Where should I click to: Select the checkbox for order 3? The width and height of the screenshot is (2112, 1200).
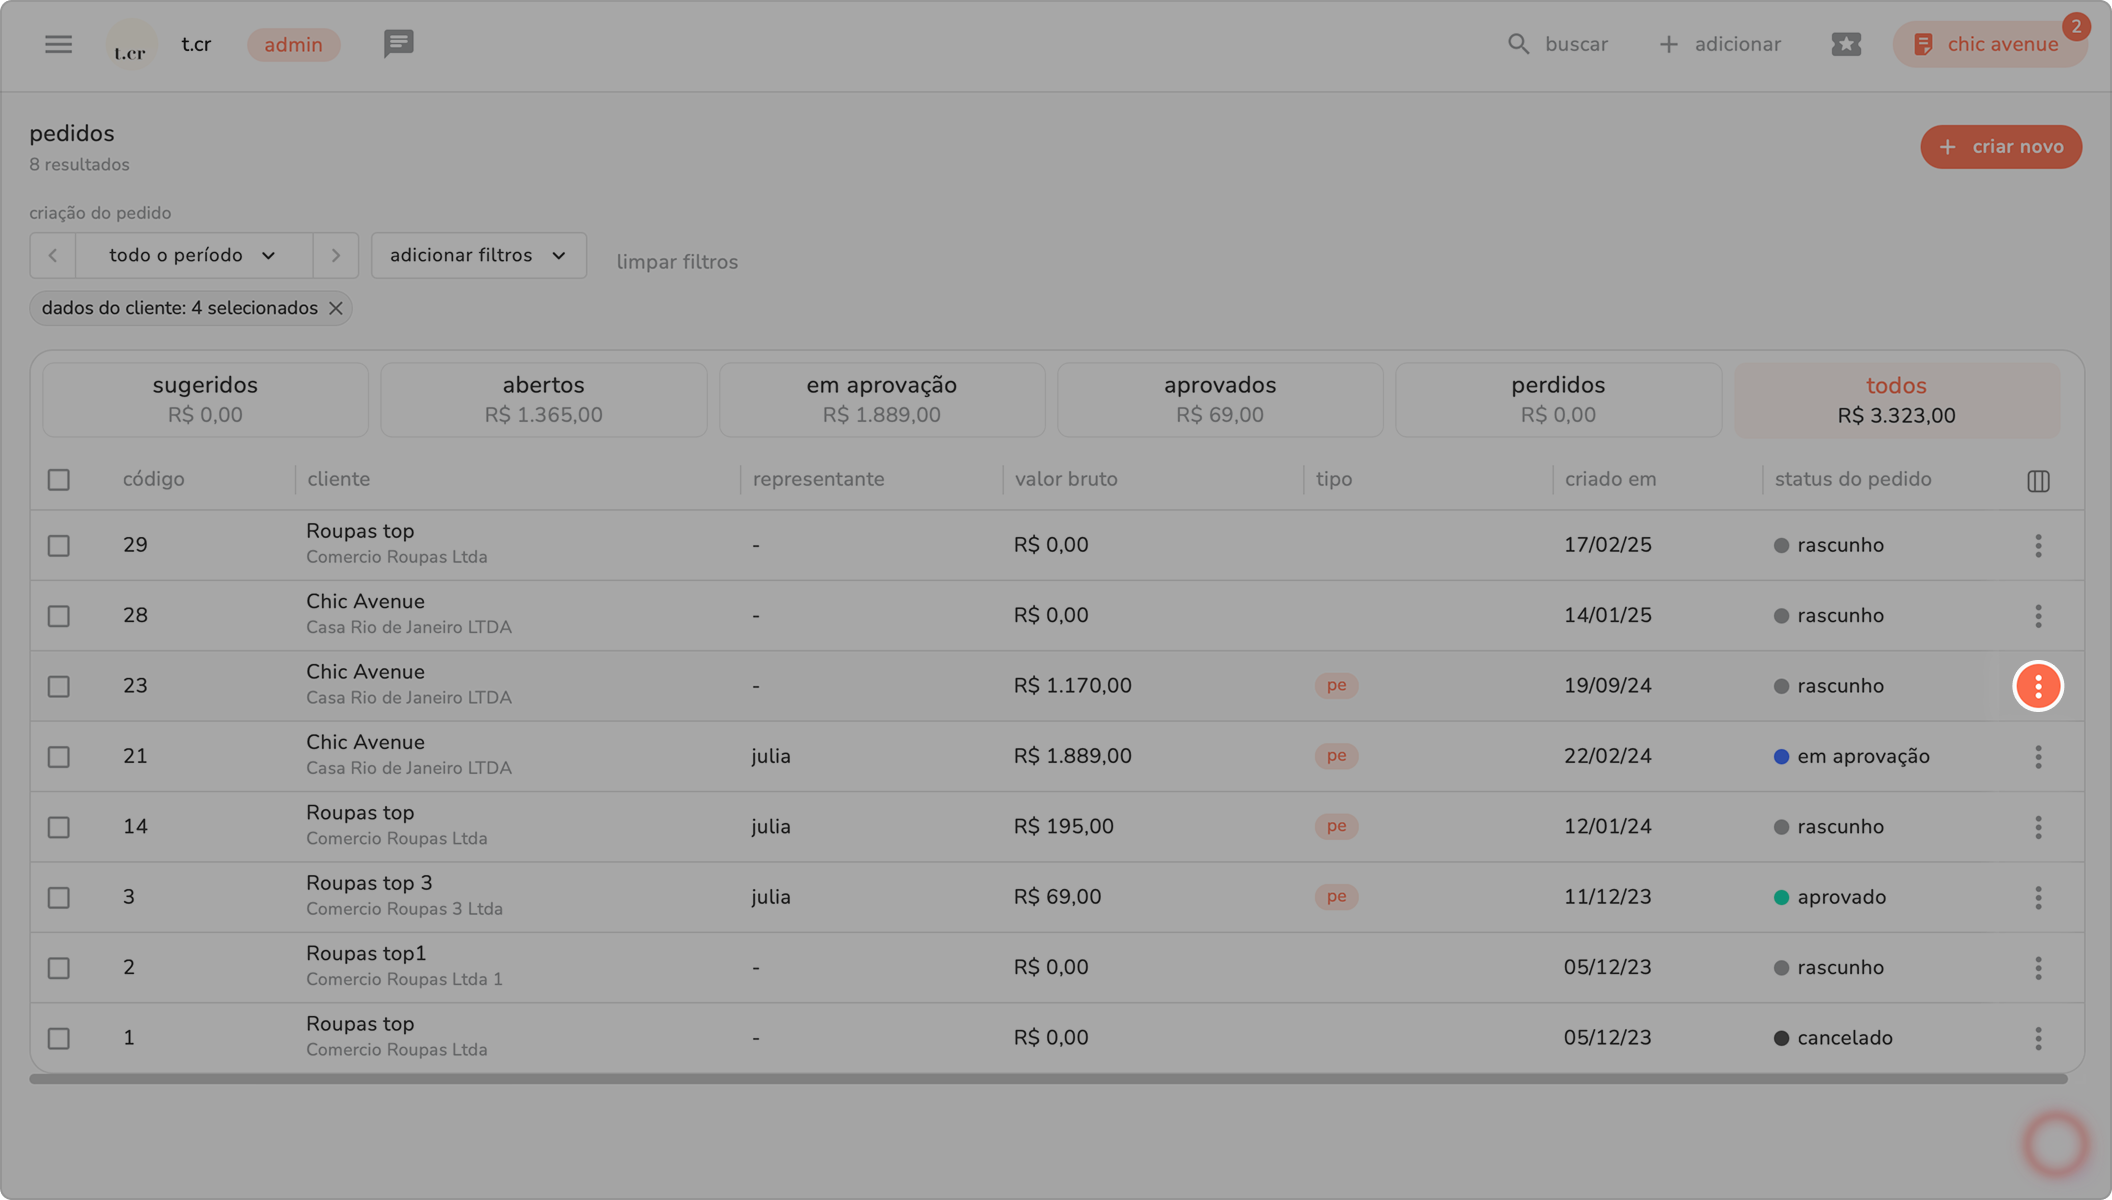[x=59, y=898]
